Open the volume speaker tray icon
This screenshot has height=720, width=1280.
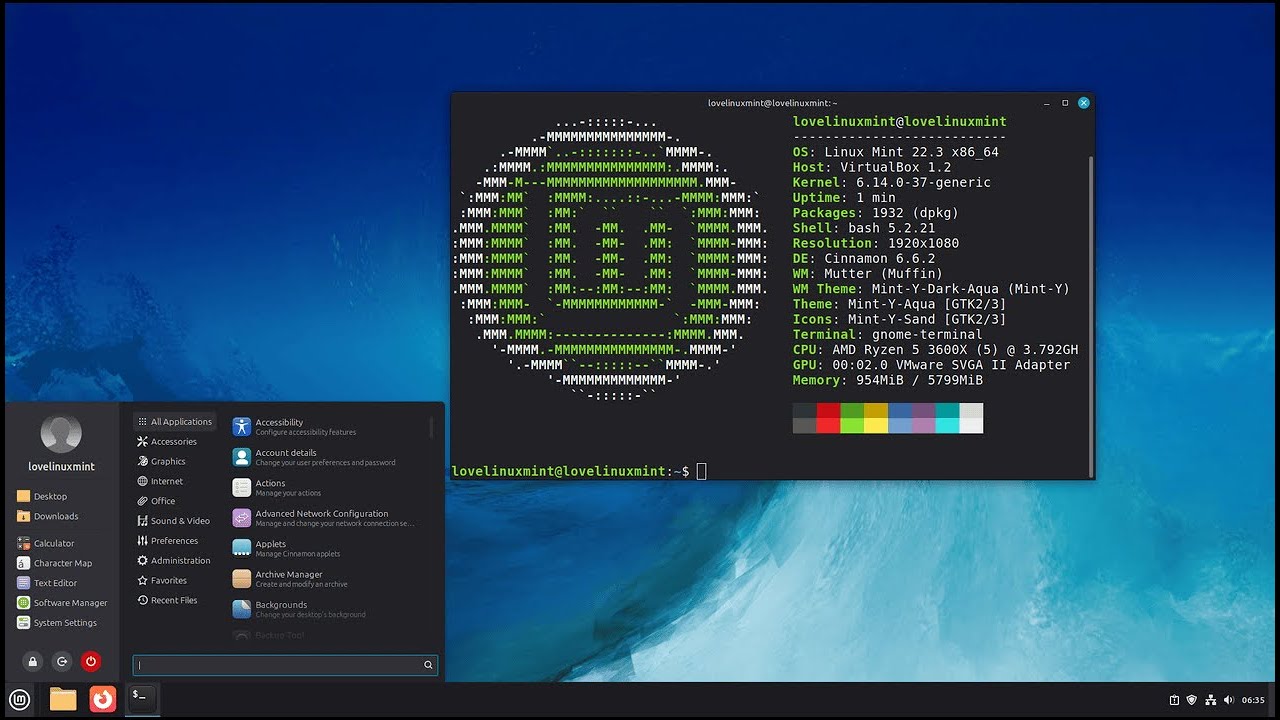pyautogui.click(x=1228, y=700)
